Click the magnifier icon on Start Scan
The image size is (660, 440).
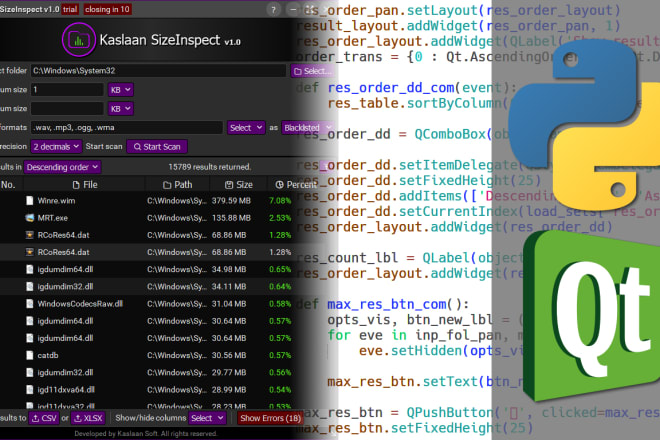coord(137,147)
